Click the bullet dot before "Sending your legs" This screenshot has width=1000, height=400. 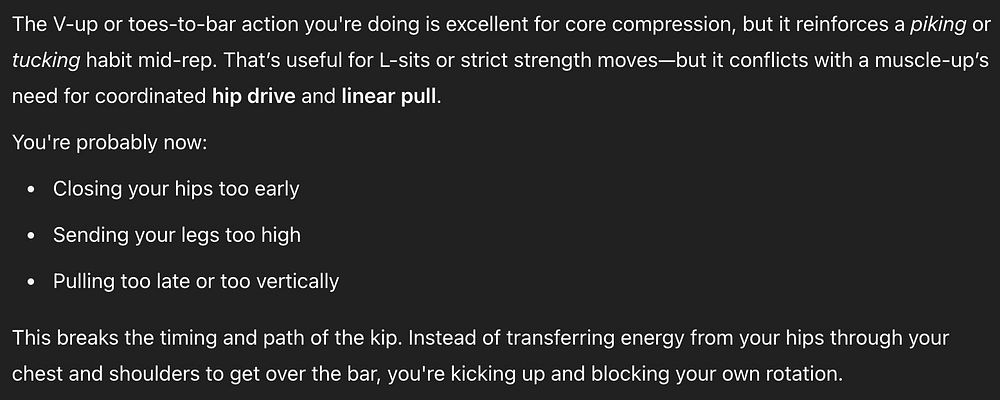point(31,236)
